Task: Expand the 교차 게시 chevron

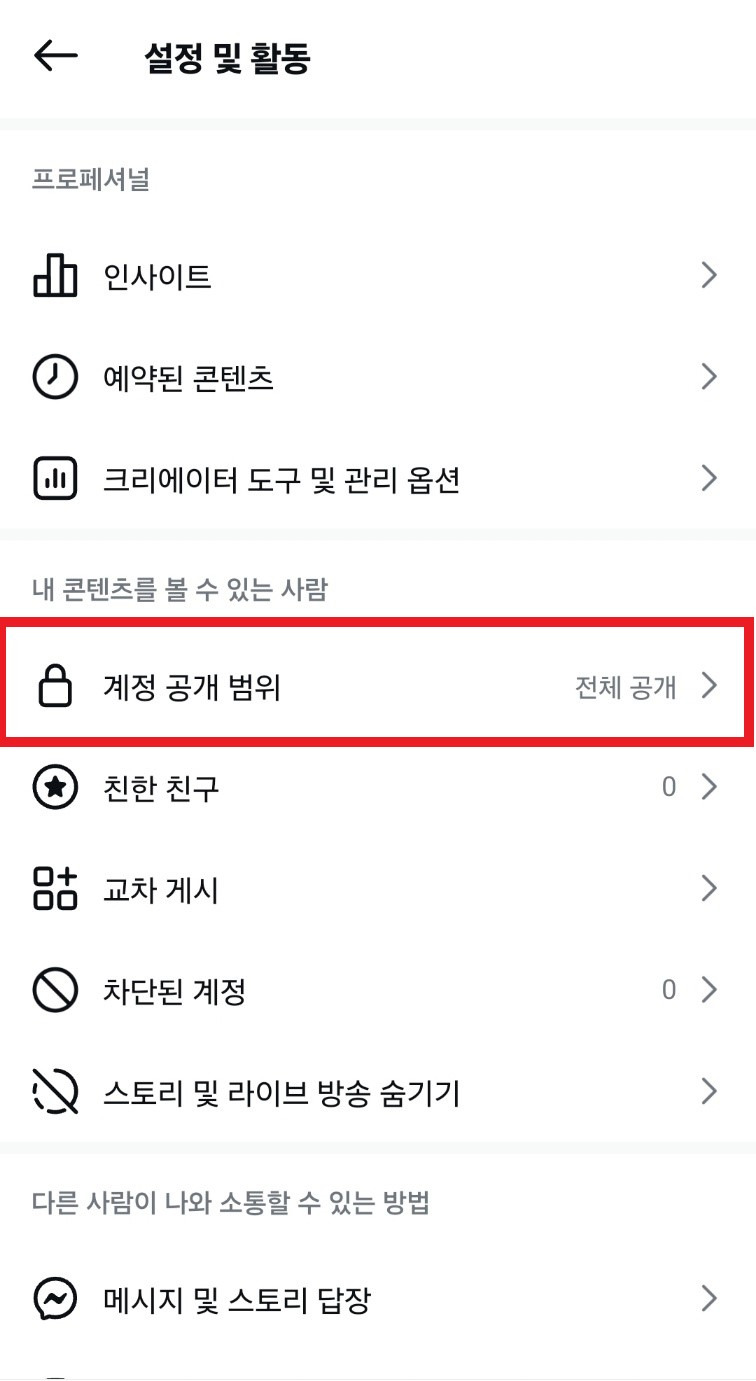Action: pyautogui.click(x=709, y=889)
